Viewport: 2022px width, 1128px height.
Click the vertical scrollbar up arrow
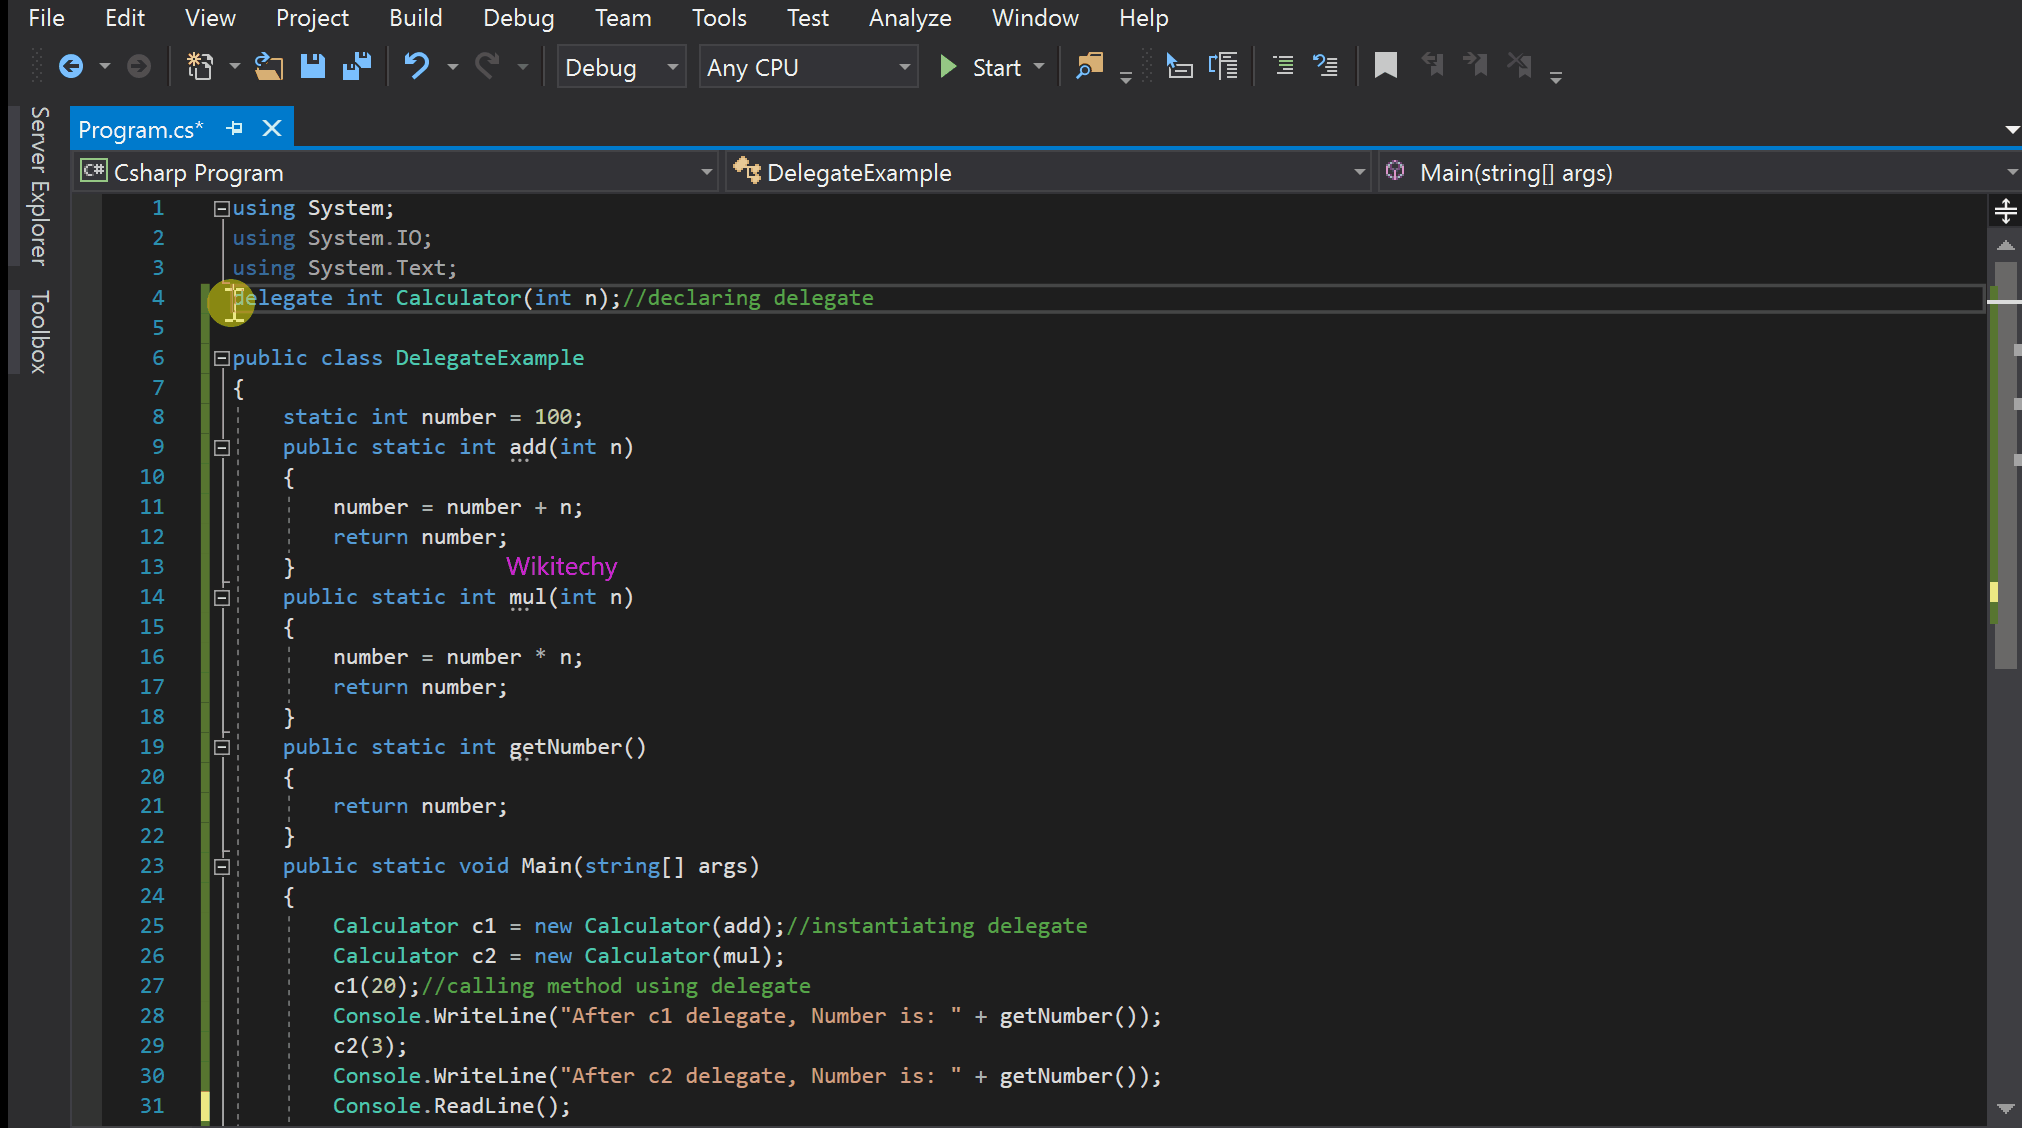pos(2005,245)
